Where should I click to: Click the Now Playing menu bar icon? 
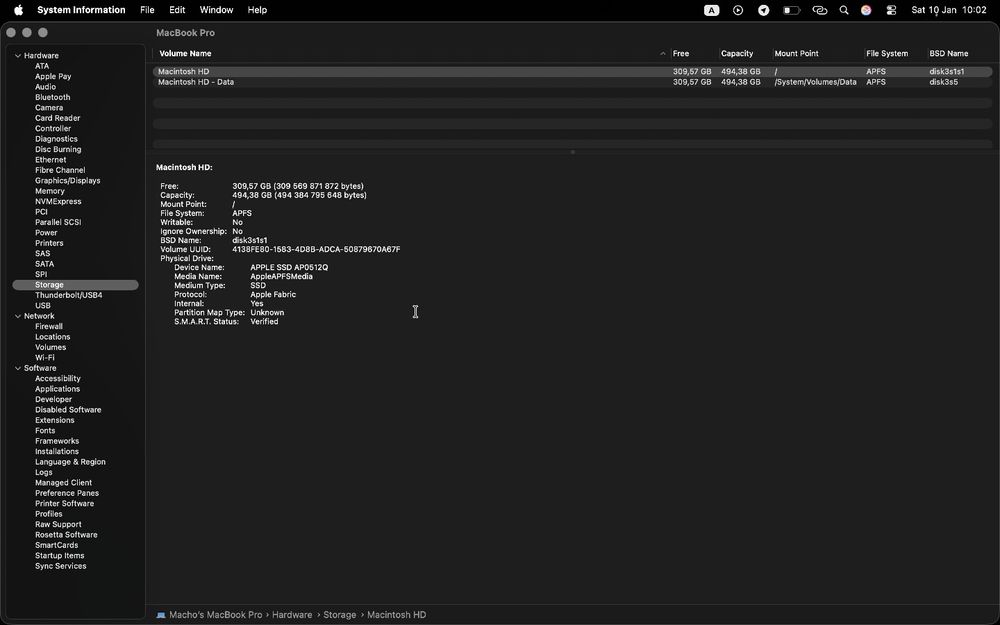pyautogui.click(x=738, y=10)
